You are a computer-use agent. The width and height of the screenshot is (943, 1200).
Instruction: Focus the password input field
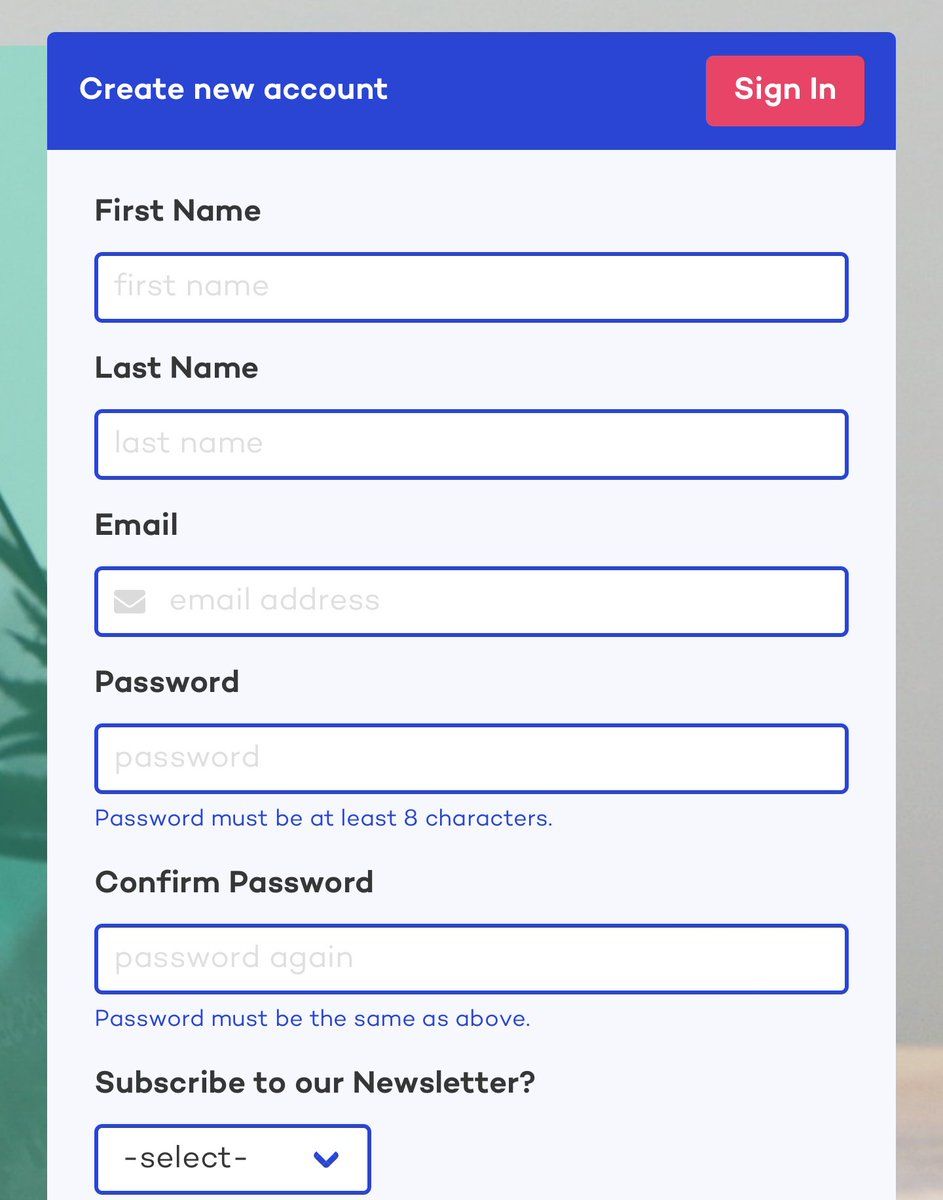click(471, 758)
